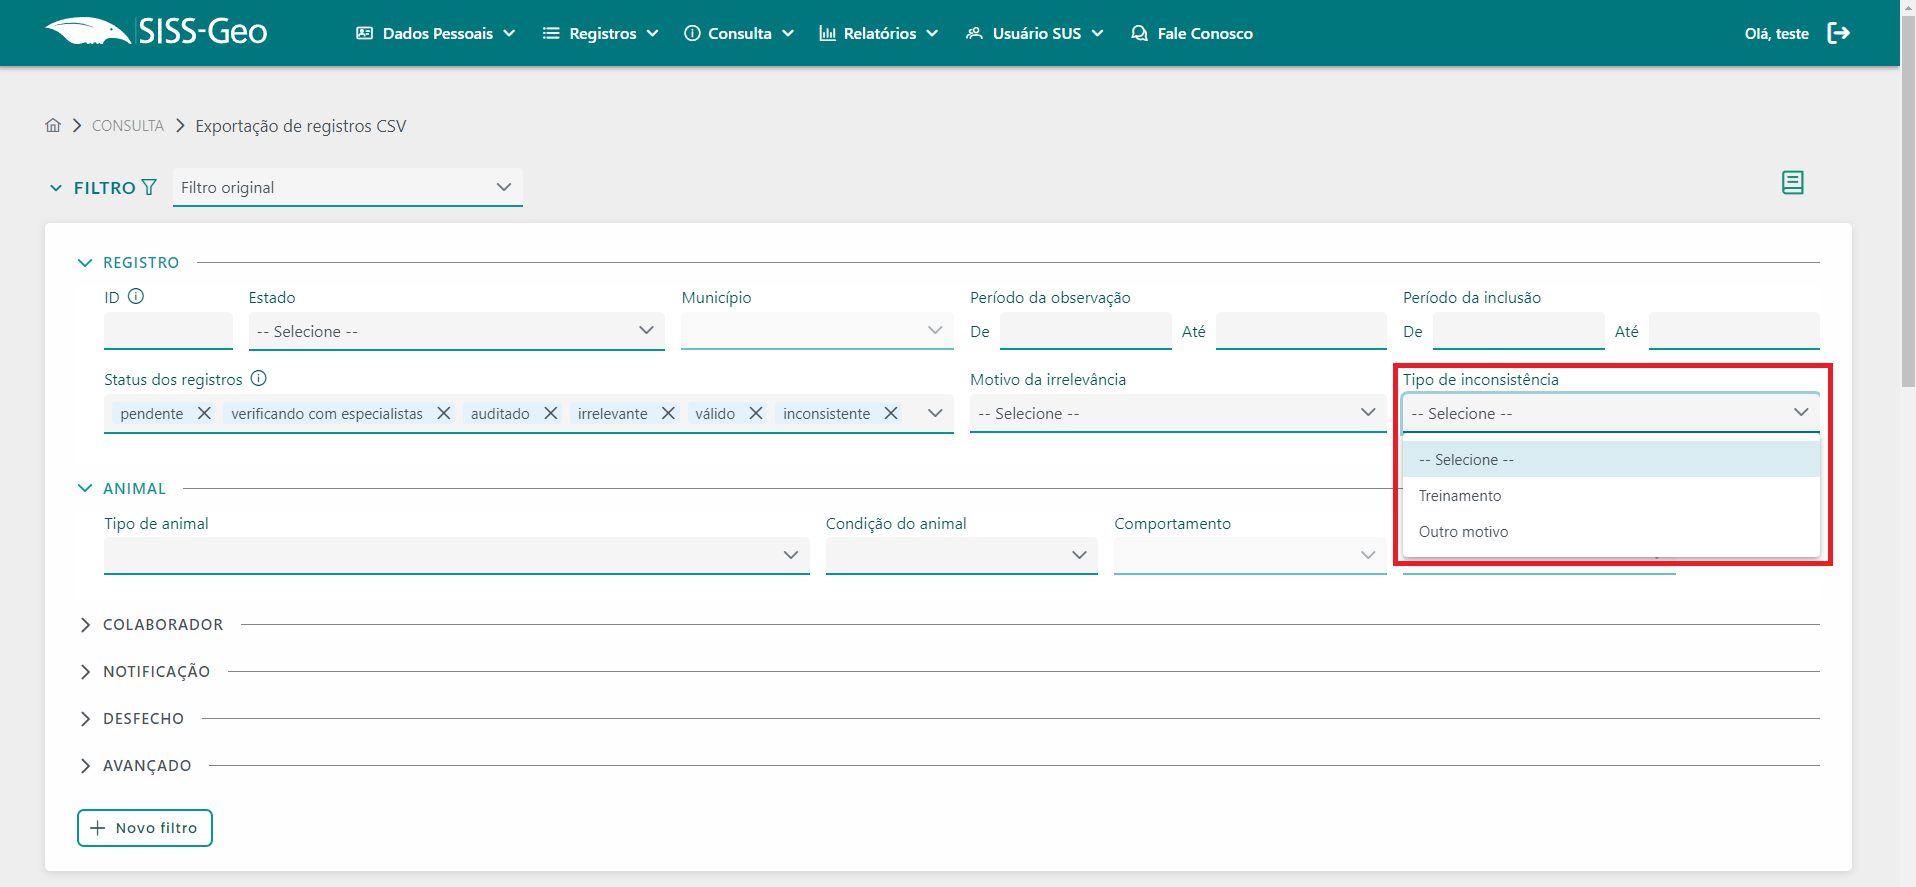This screenshot has height=887, width=1916.
Task: Click info icon next to Status dos registros
Action: coord(258,378)
